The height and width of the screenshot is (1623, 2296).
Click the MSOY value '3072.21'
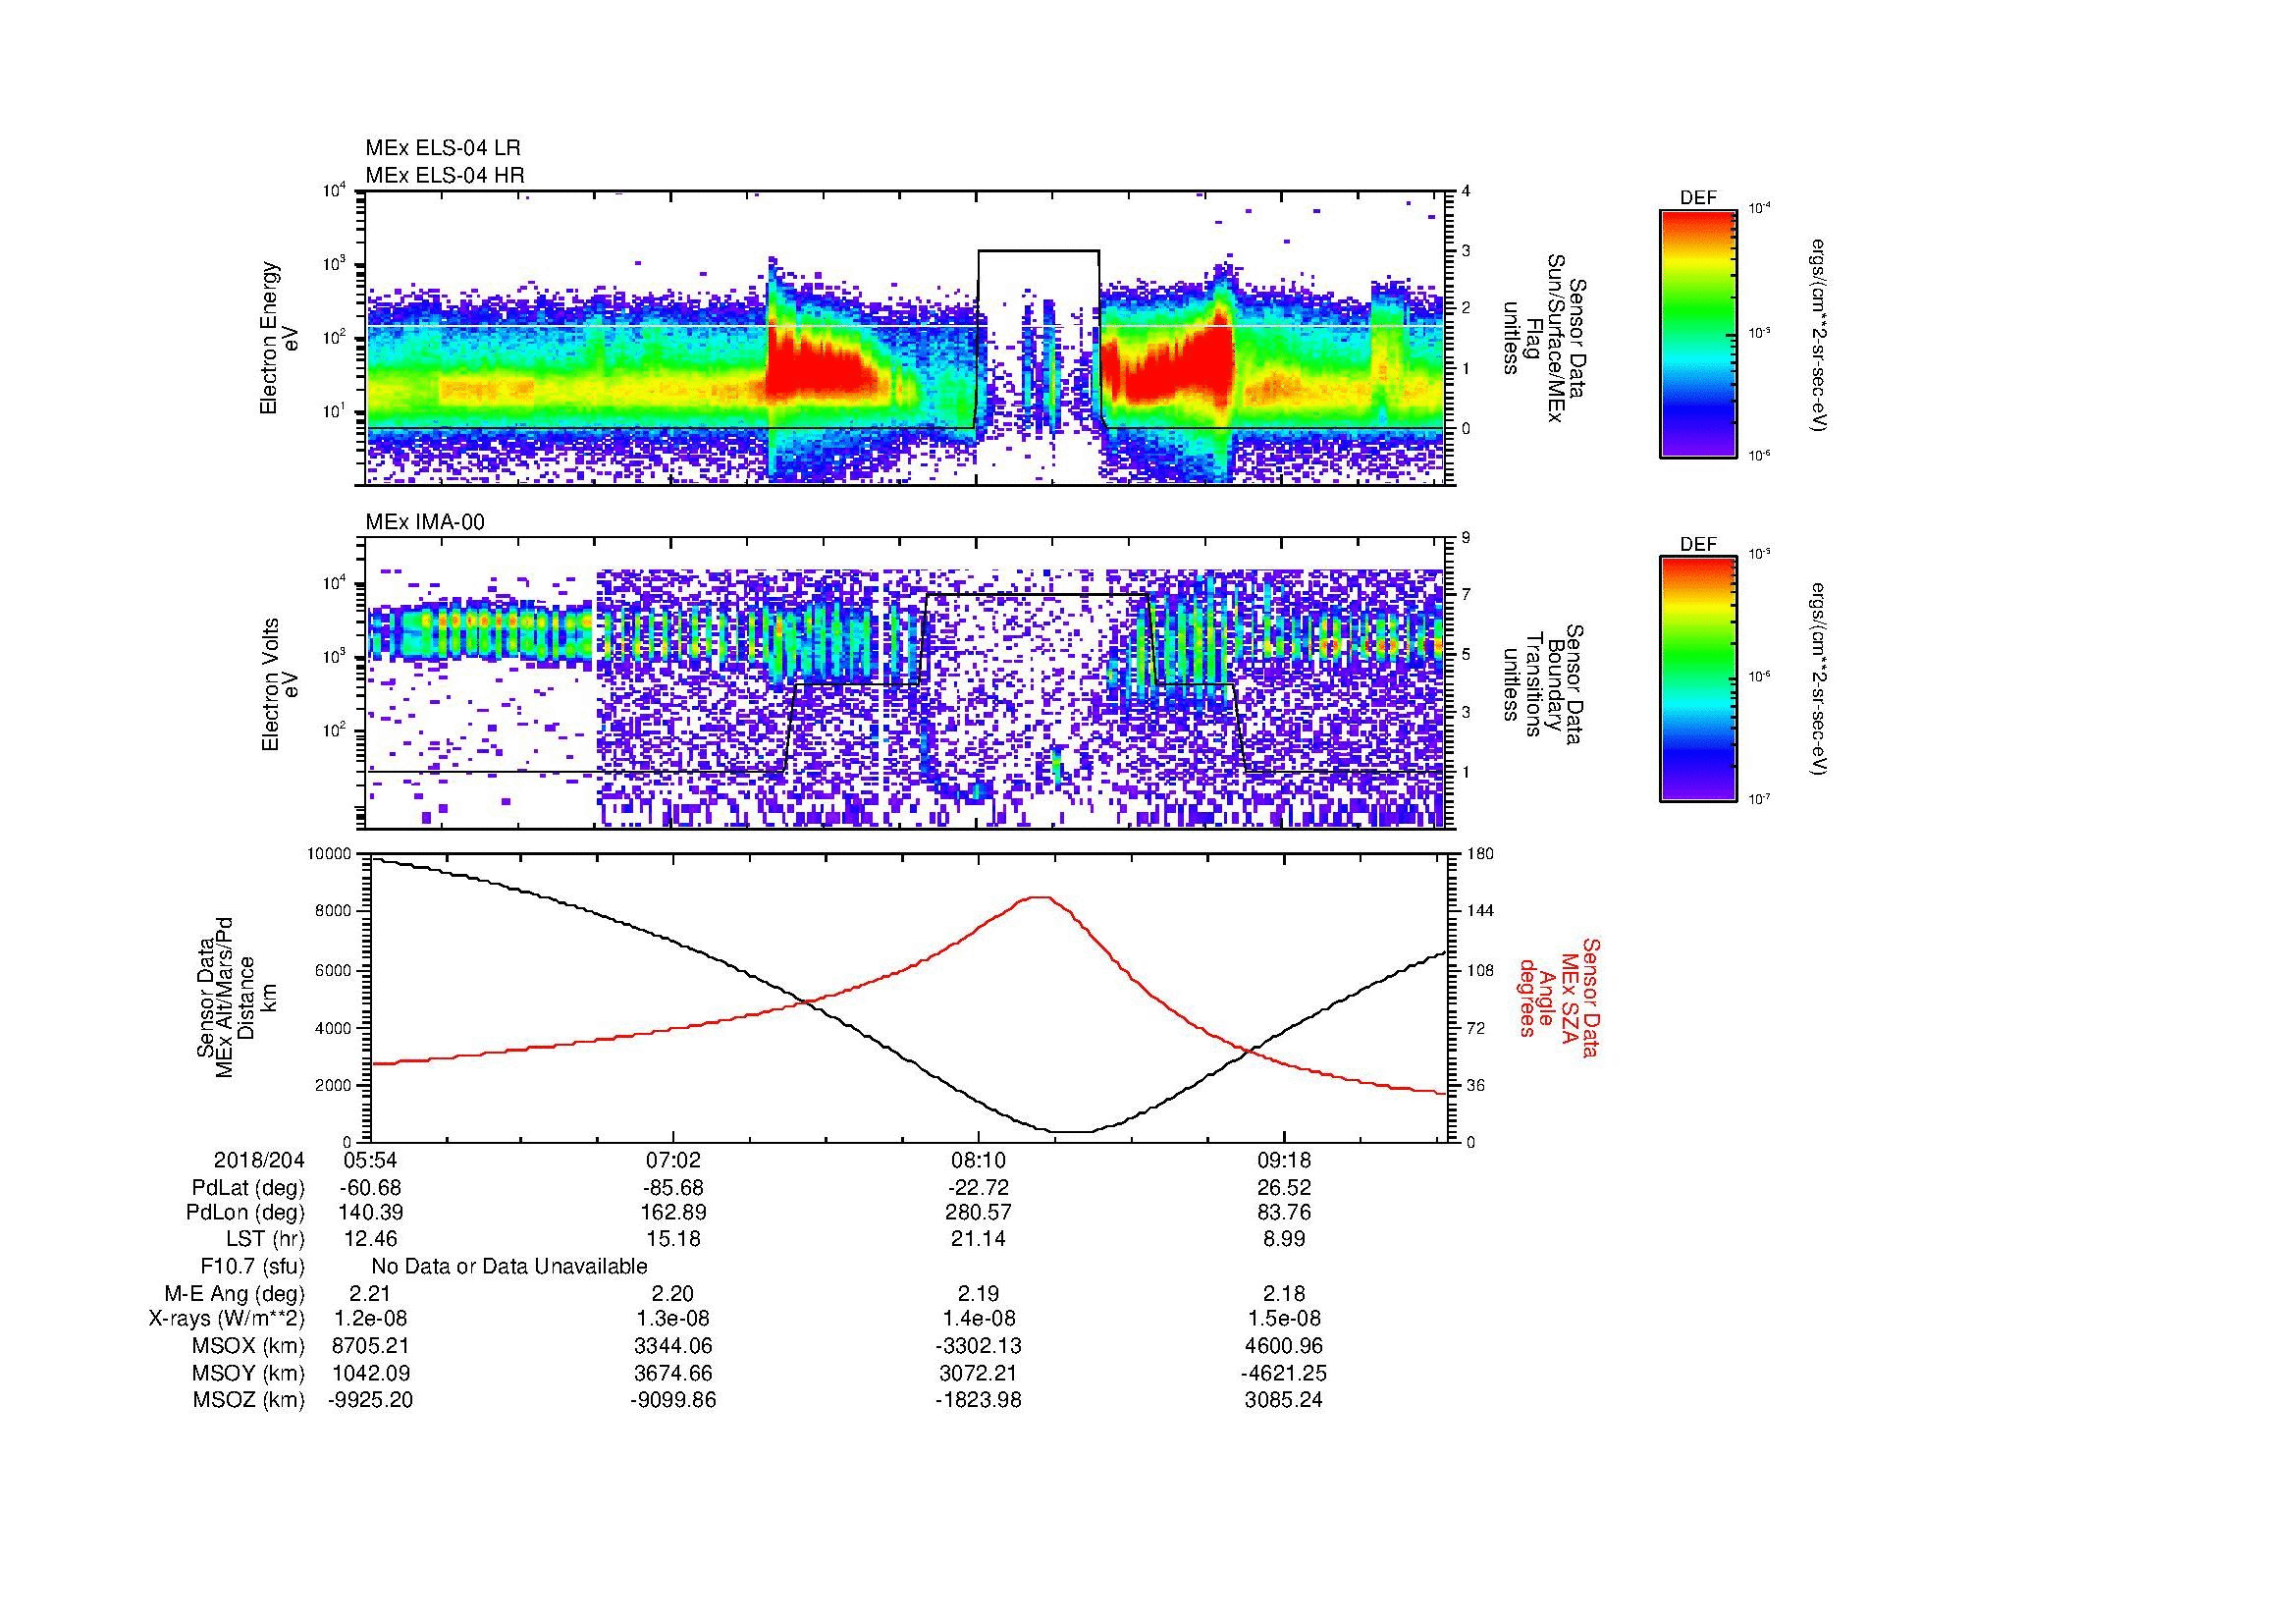pos(978,1373)
